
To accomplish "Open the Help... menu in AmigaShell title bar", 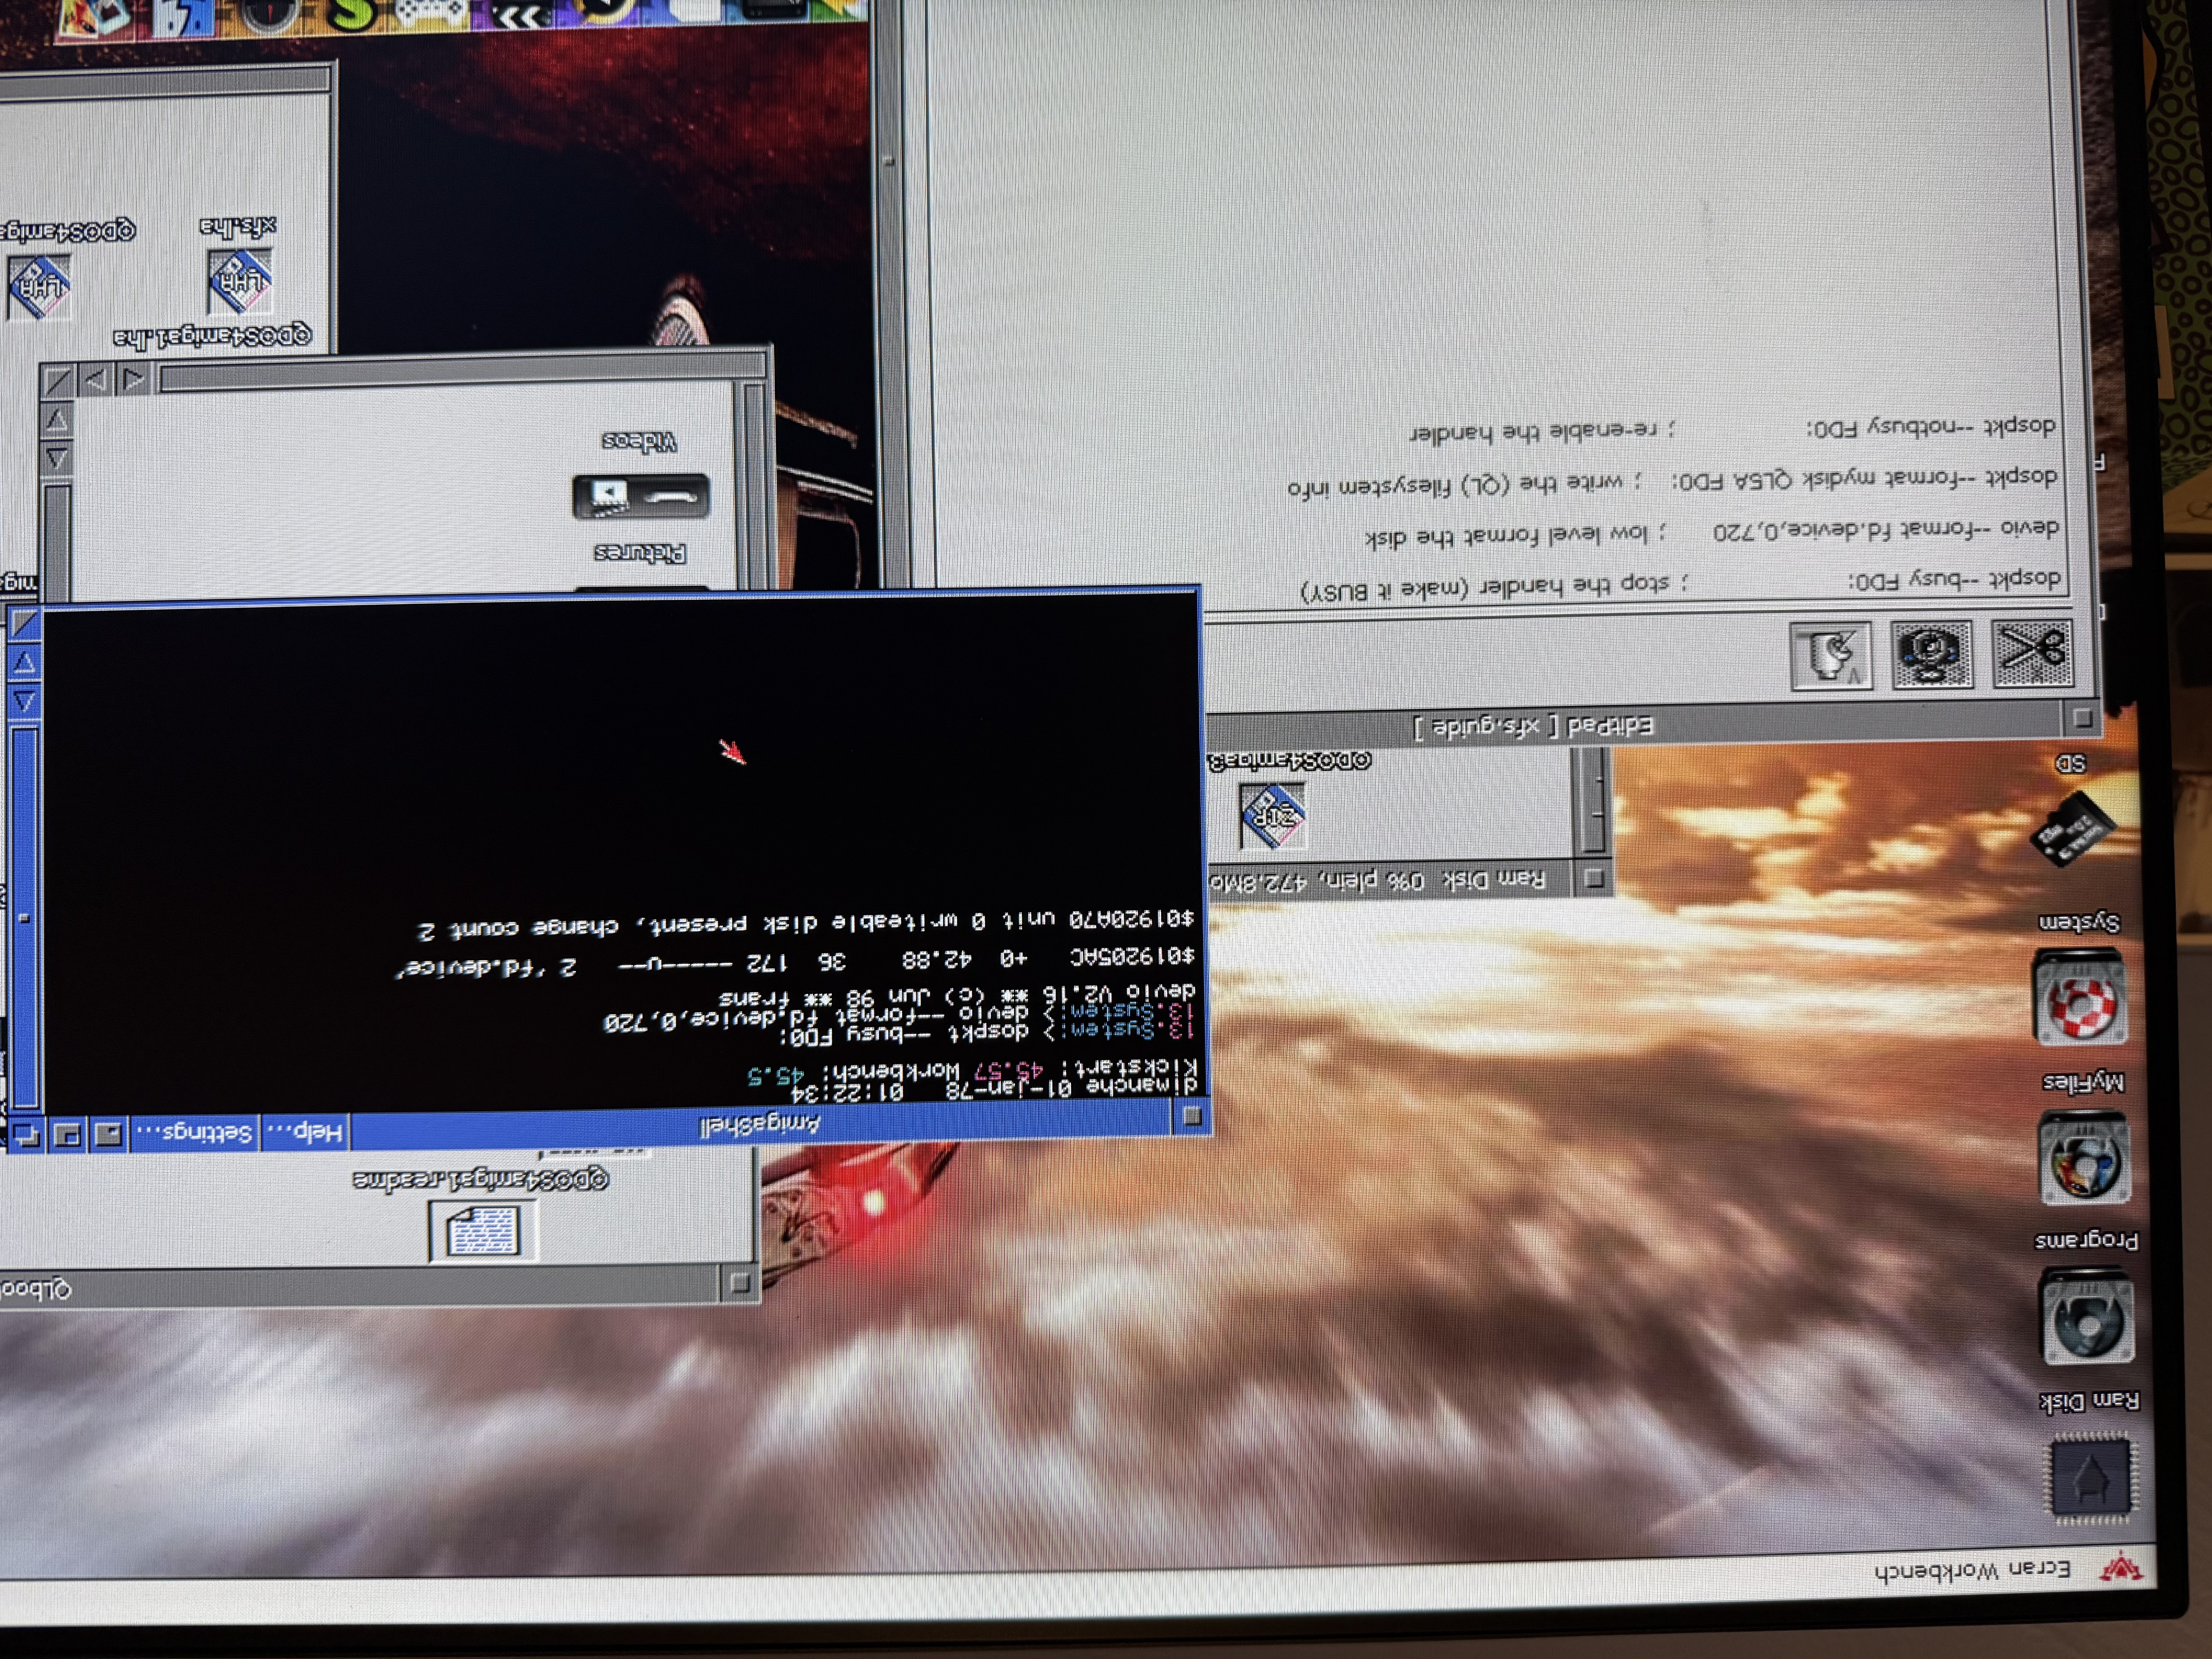I will tap(305, 1133).
